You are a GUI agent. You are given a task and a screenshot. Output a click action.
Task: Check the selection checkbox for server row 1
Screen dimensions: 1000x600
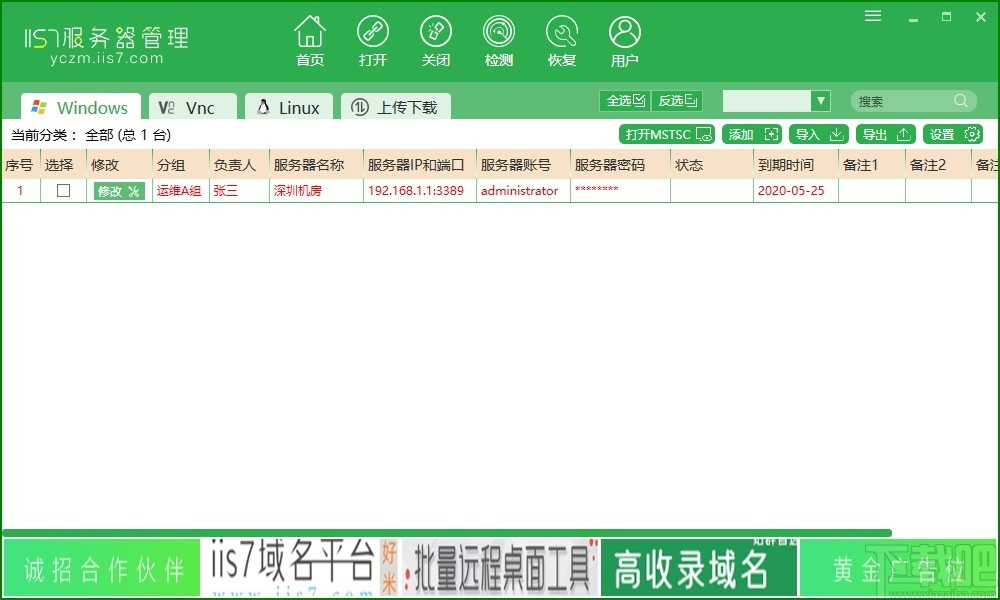pyautogui.click(x=62, y=190)
